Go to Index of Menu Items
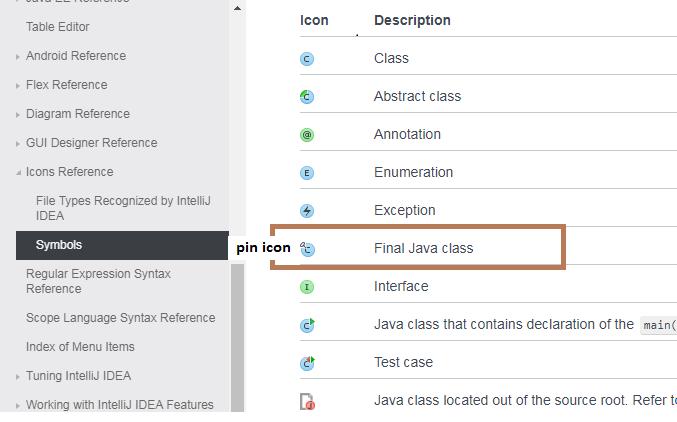The width and height of the screenshot is (677, 422). [x=80, y=347]
